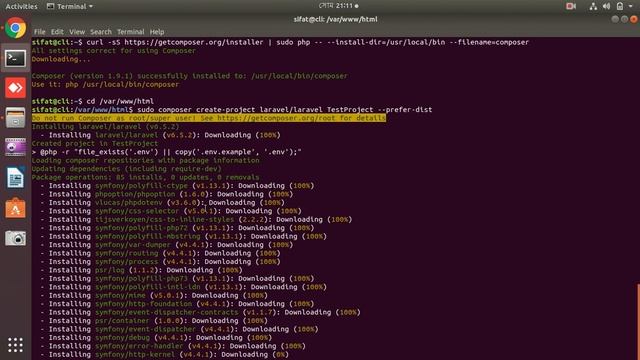Expand the system menu arrow

pyautogui.click(x=631, y=6)
